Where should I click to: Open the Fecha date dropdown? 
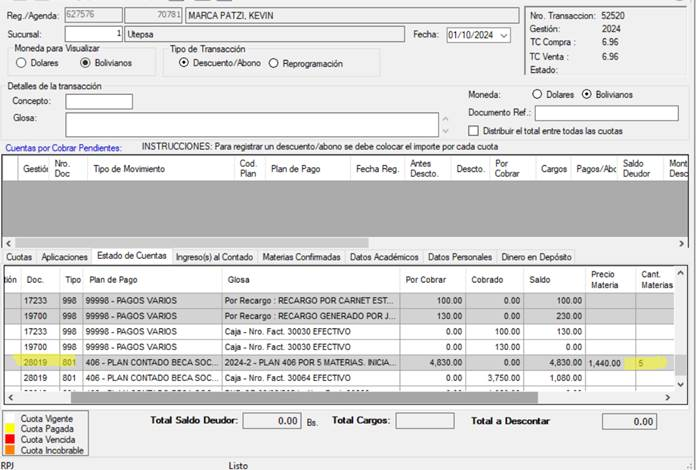504,36
